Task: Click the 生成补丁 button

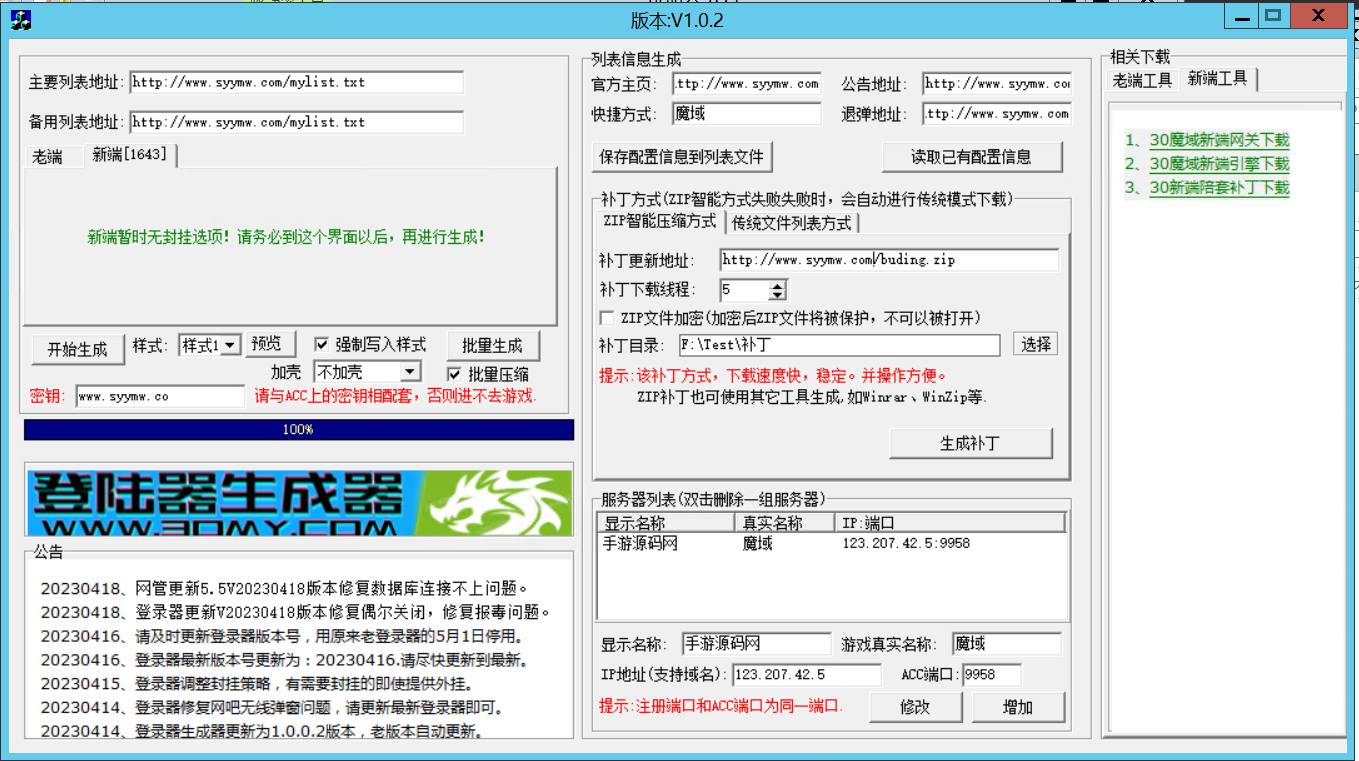Action: (x=970, y=443)
